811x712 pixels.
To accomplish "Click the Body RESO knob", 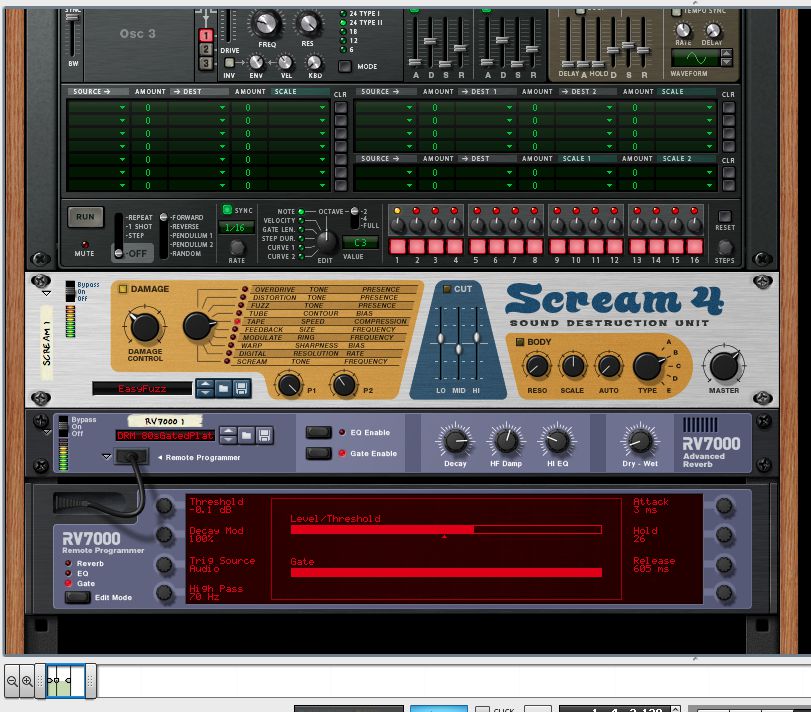I will coord(537,366).
